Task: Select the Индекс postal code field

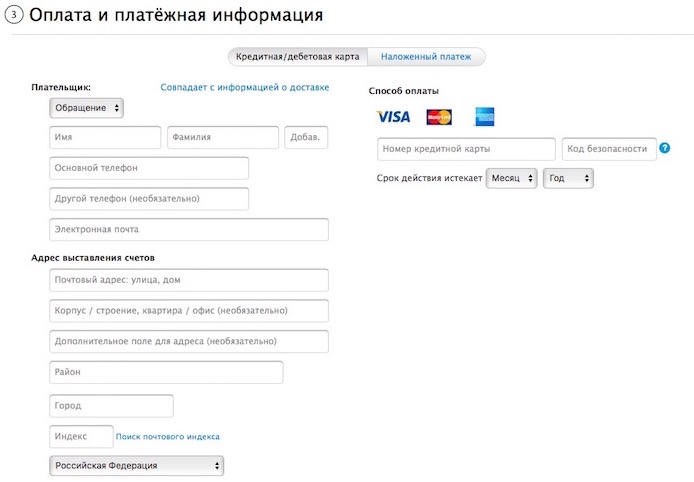Action: pyautogui.click(x=81, y=437)
